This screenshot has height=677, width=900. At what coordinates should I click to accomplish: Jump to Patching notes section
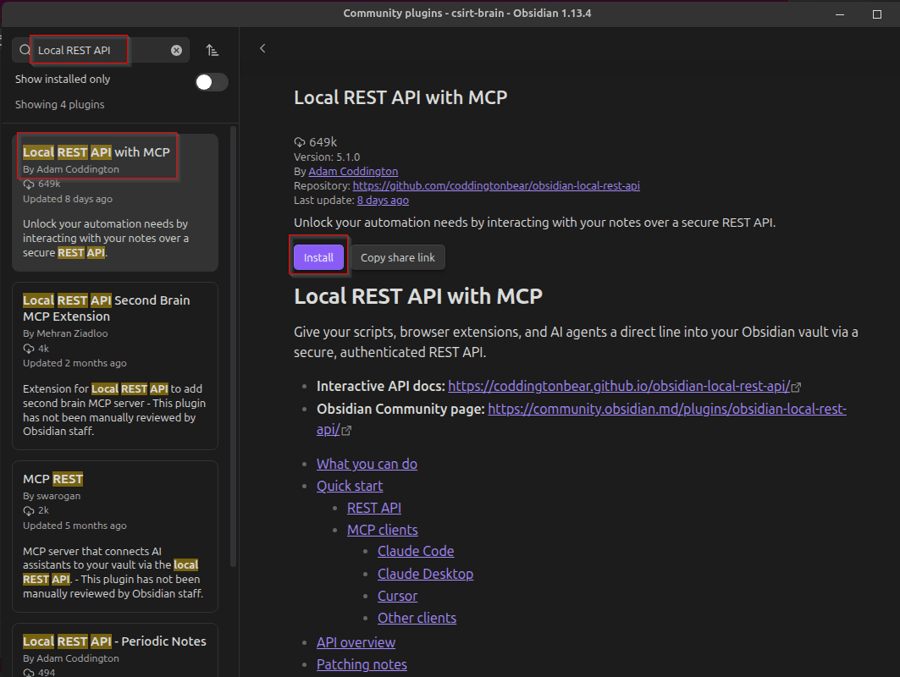tap(362, 664)
